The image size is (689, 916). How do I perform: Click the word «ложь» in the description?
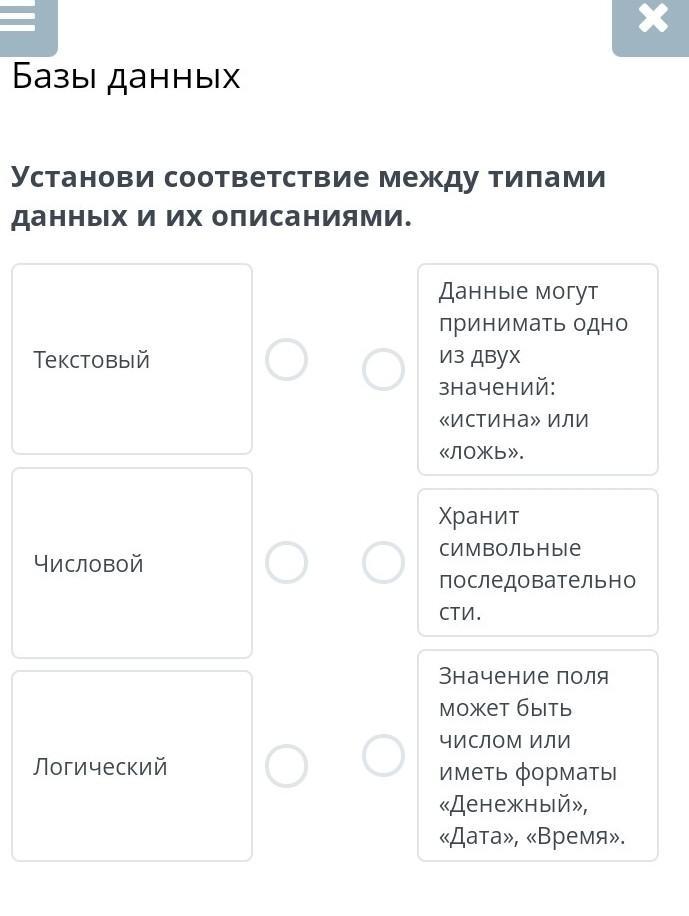pyautogui.click(x=480, y=452)
